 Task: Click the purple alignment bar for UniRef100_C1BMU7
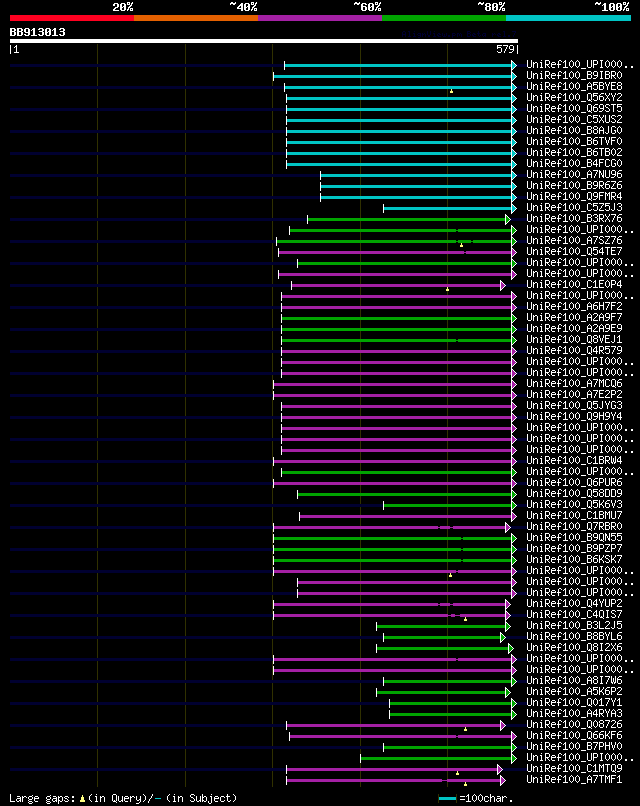(x=406, y=517)
